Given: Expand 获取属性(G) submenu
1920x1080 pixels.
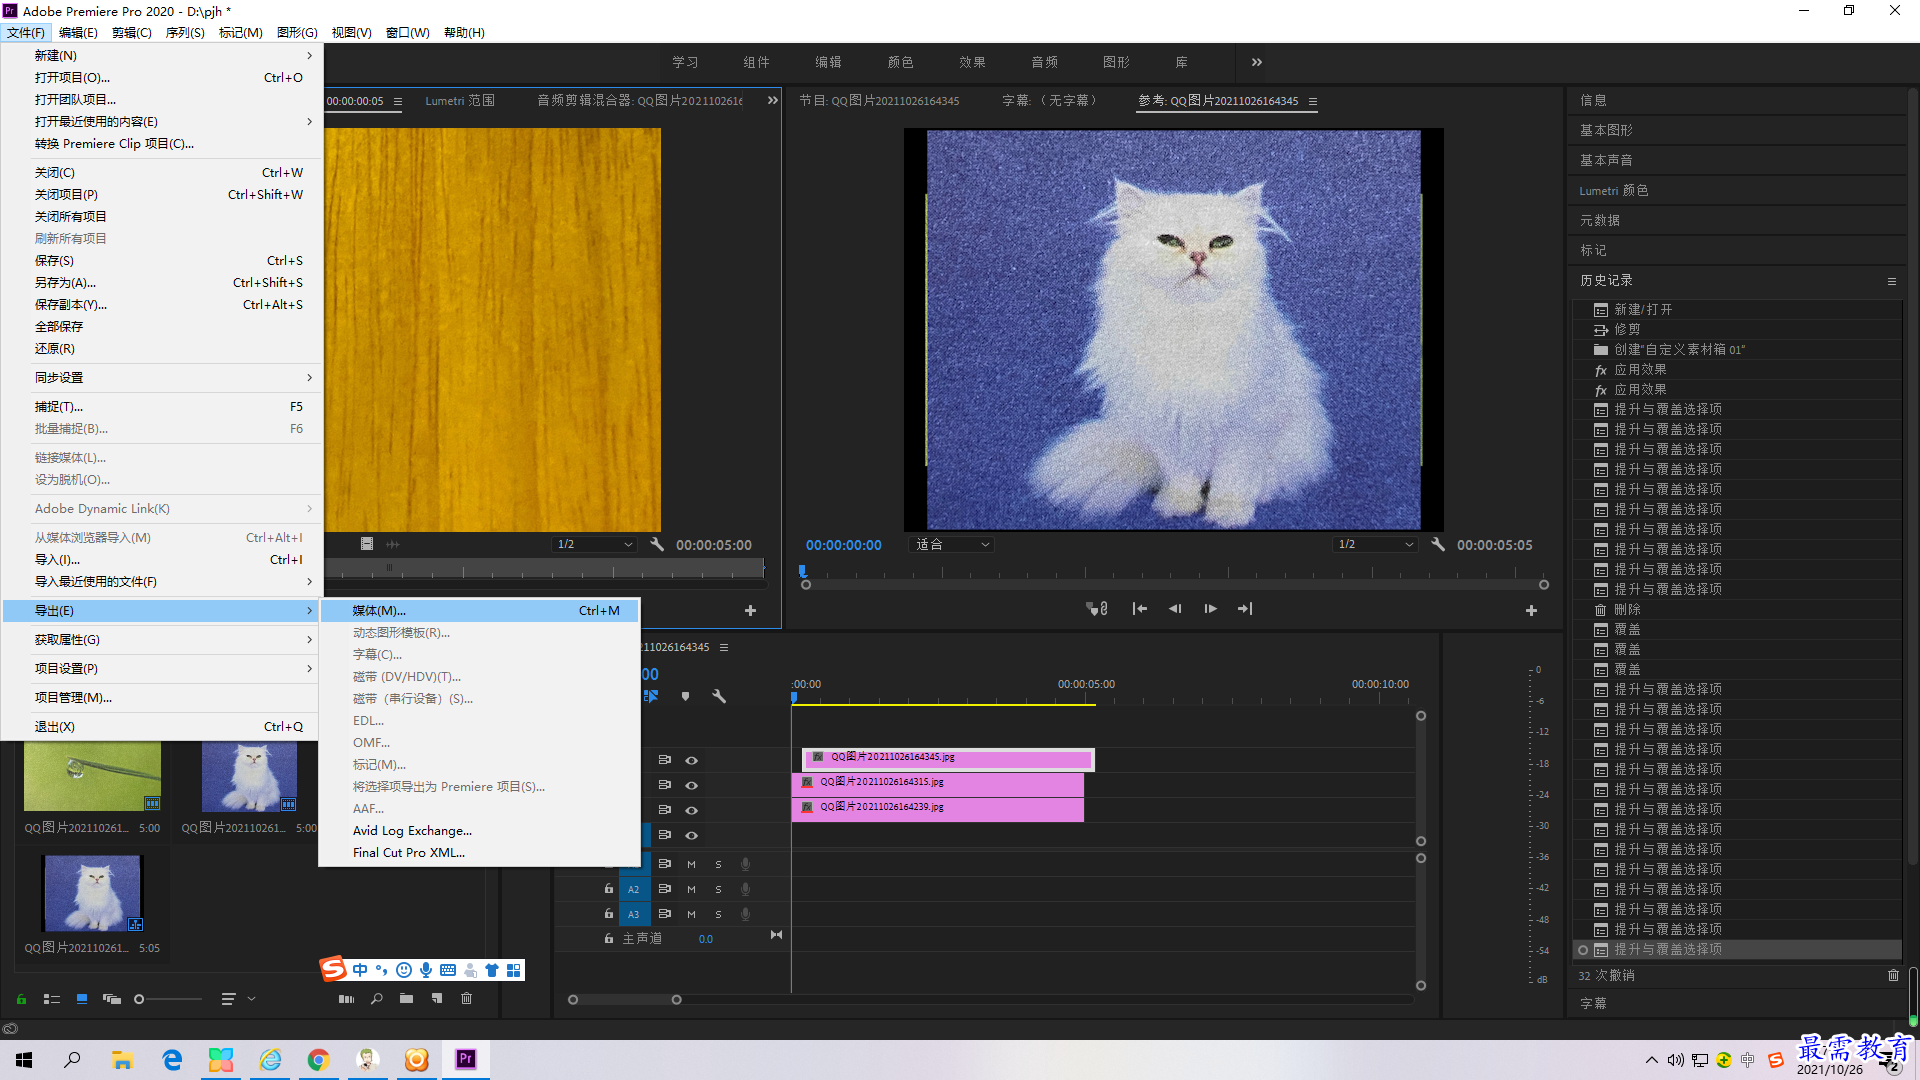Looking at the screenshot, I should 162,639.
